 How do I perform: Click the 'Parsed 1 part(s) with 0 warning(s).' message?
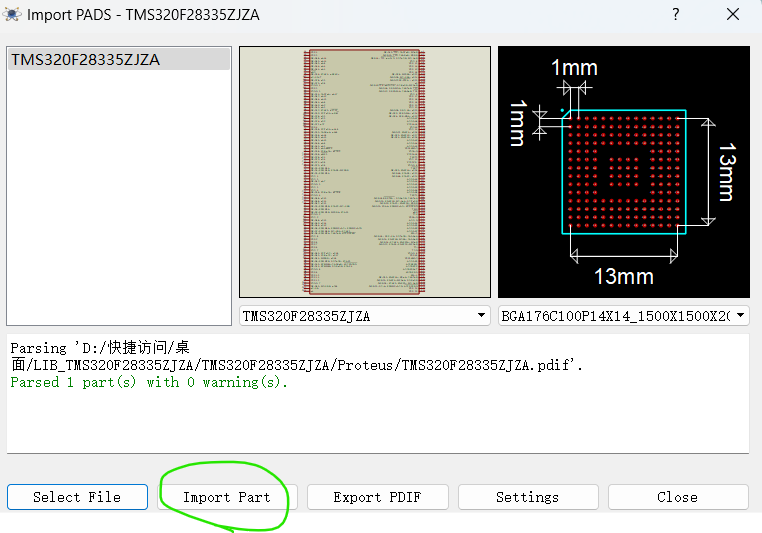tap(149, 382)
